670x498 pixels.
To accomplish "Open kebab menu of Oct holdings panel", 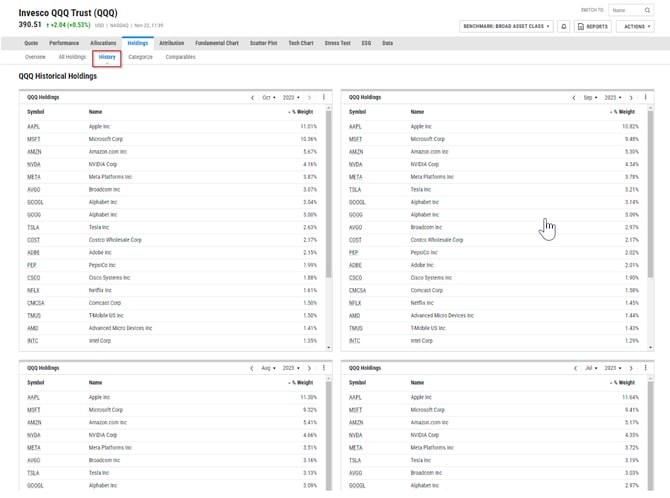I will click(x=324, y=97).
